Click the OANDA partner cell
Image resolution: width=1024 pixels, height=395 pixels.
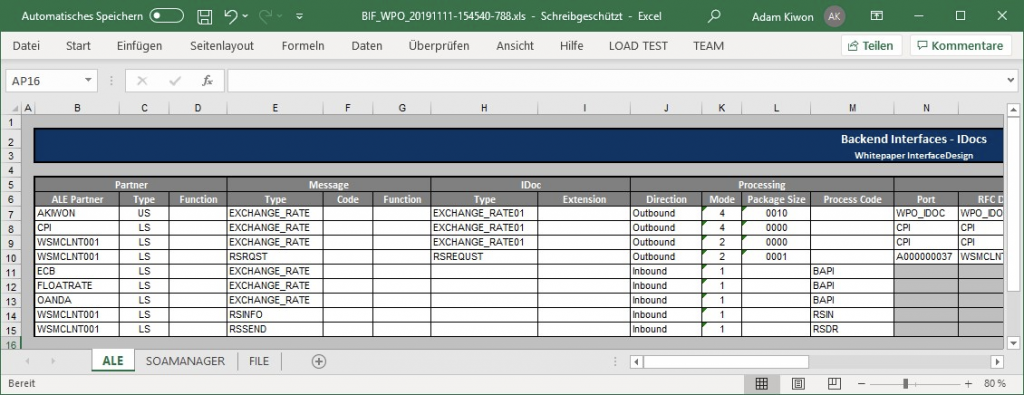coord(77,300)
